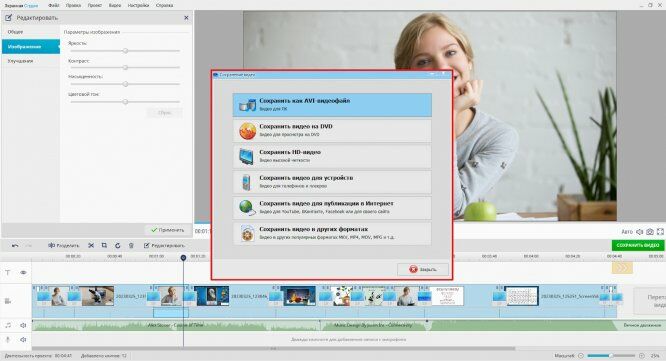The height and width of the screenshot is (361, 666).
Task: Mute the microphone track speaker icon
Action: tap(23, 339)
